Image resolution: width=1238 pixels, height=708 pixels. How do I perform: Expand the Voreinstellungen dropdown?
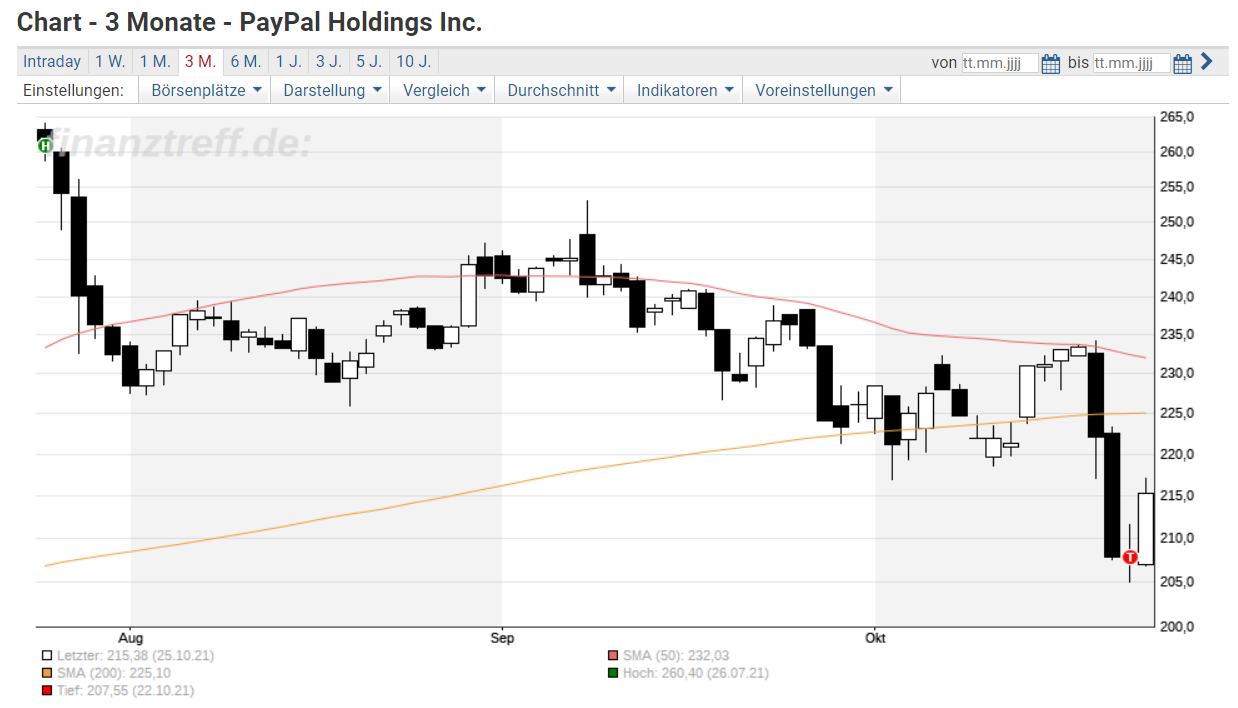822,90
